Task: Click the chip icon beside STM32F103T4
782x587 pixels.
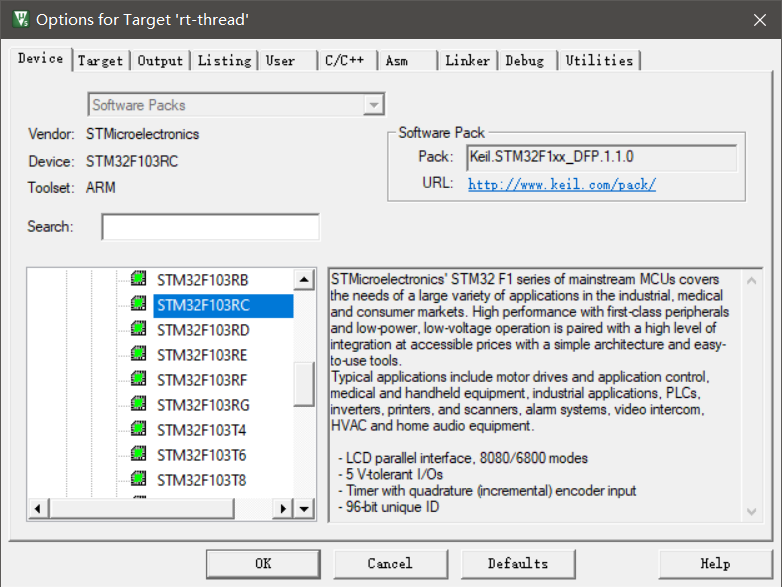Action: click(x=139, y=428)
